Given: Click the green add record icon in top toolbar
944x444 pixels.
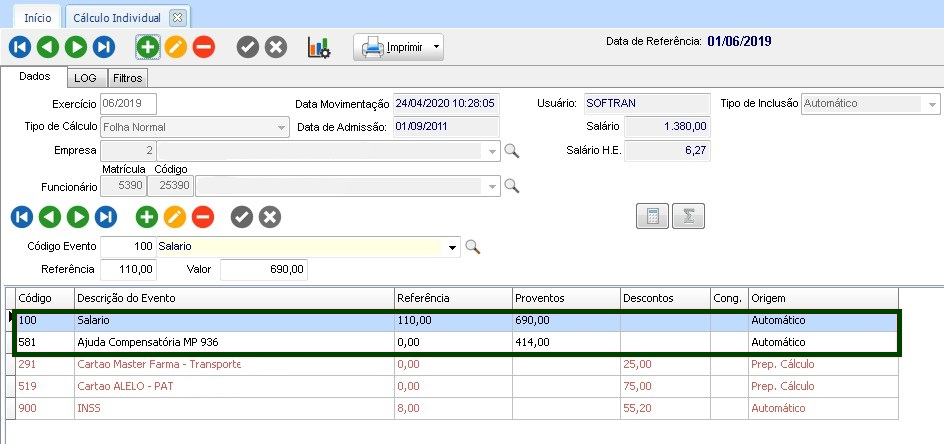Looking at the screenshot, I should tap(148, 47).
